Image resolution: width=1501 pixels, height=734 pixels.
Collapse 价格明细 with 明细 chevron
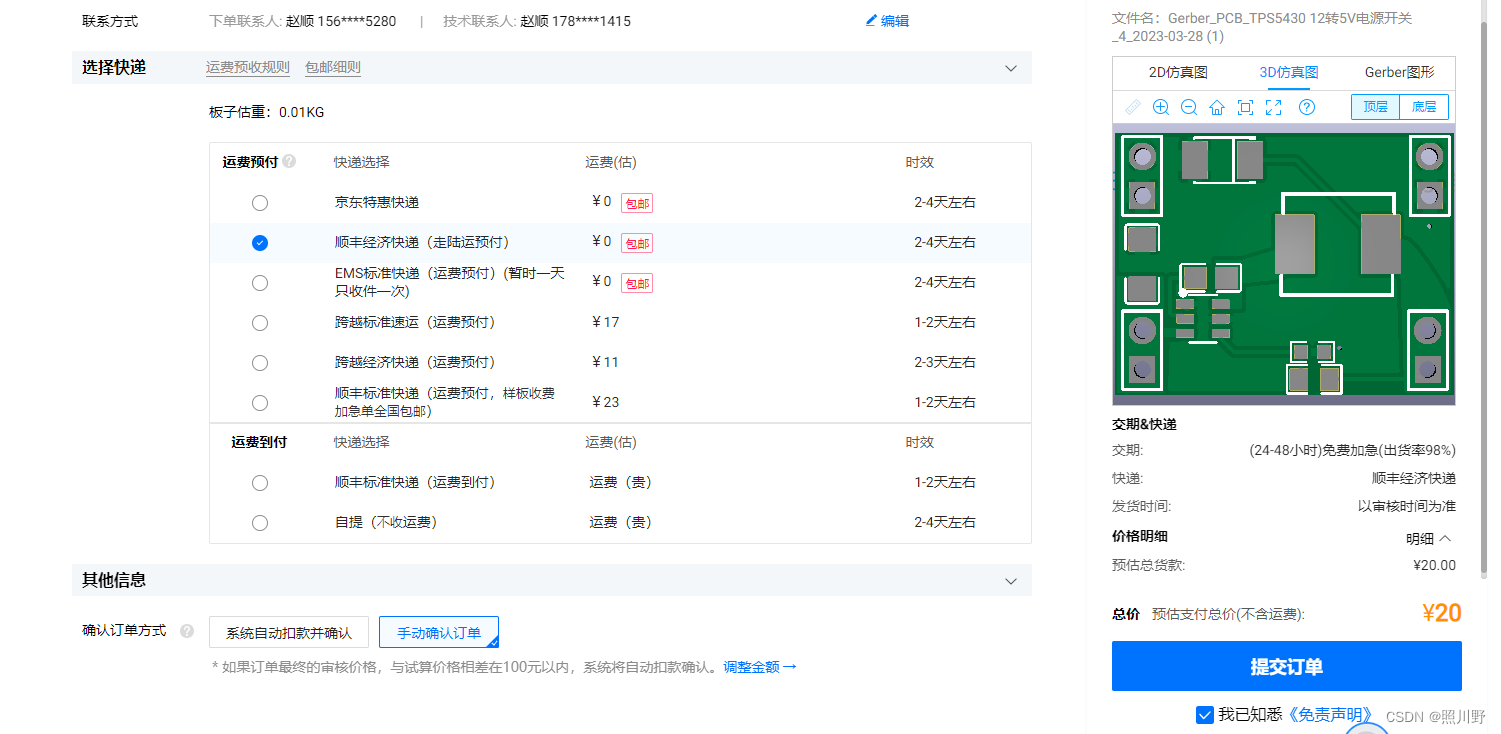1445,538
